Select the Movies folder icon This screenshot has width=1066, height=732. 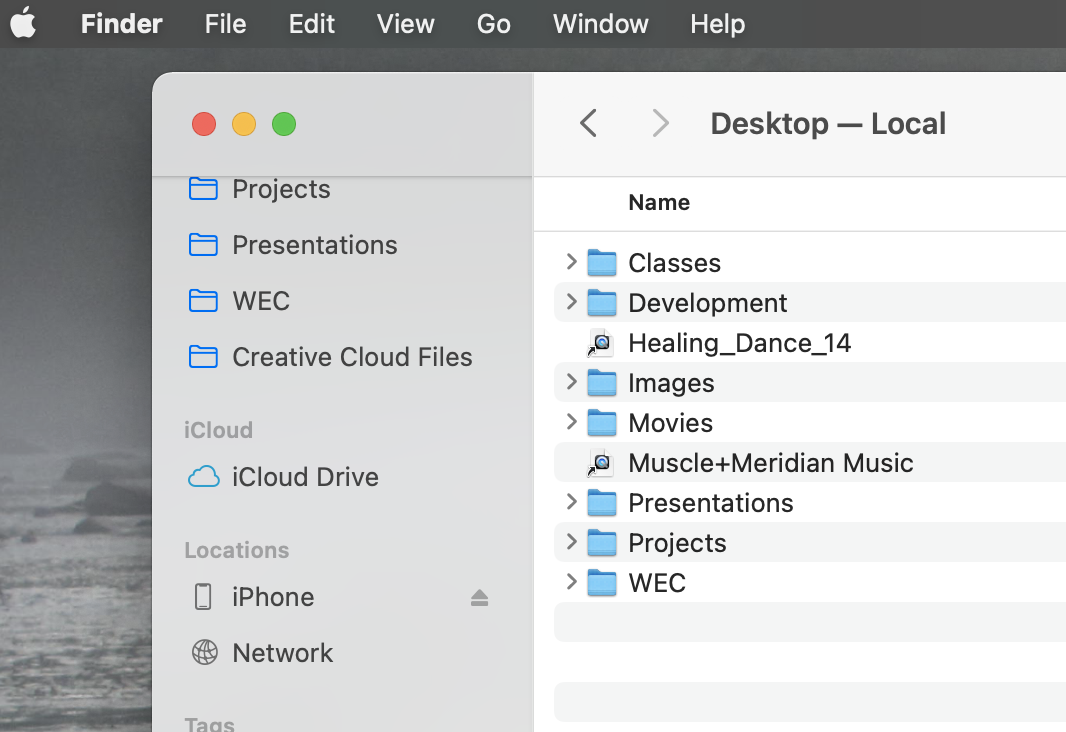(602, 423)
